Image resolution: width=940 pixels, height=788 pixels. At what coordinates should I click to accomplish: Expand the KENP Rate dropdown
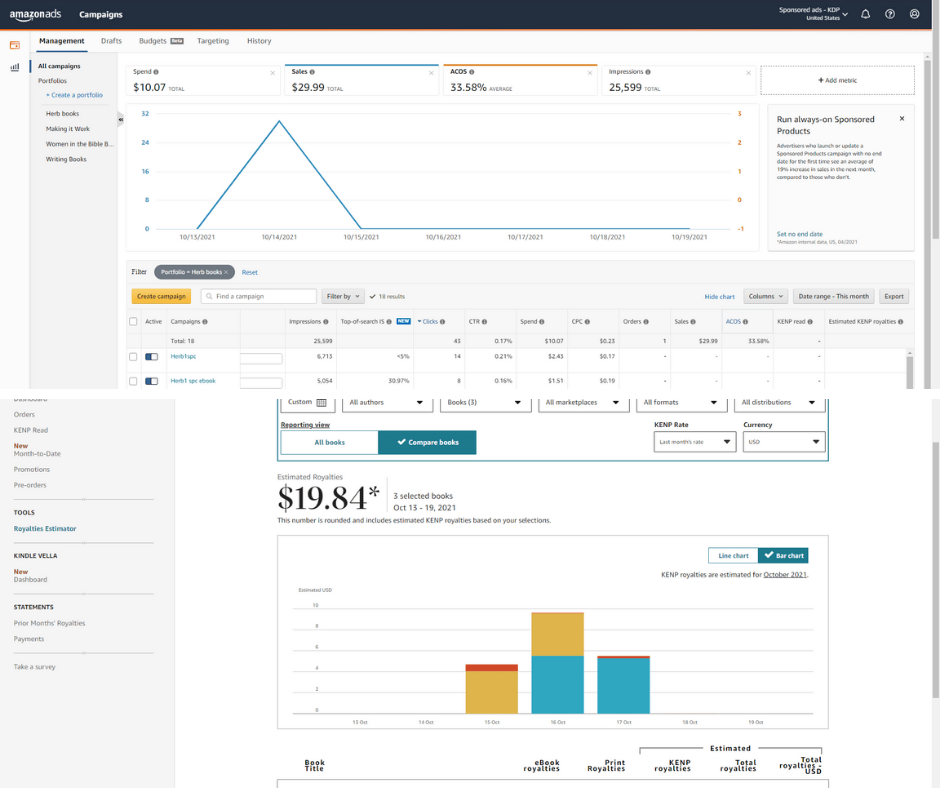694,442
